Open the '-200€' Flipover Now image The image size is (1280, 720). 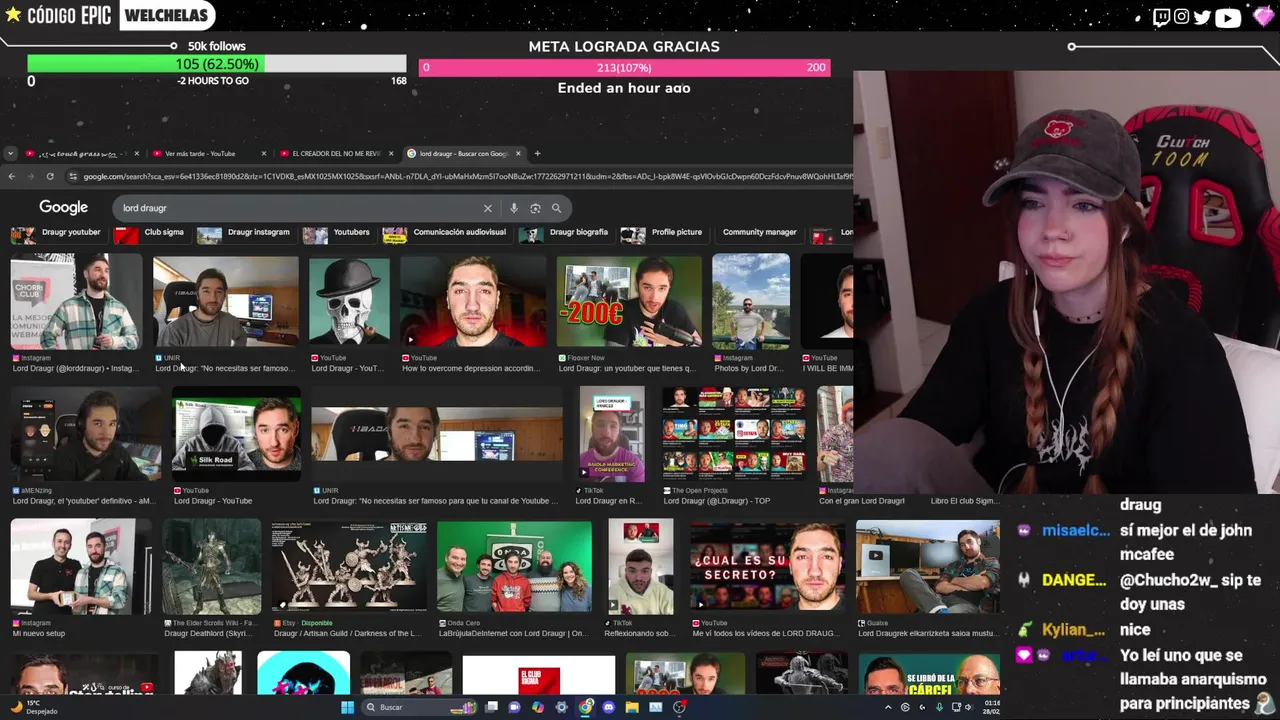629,301
